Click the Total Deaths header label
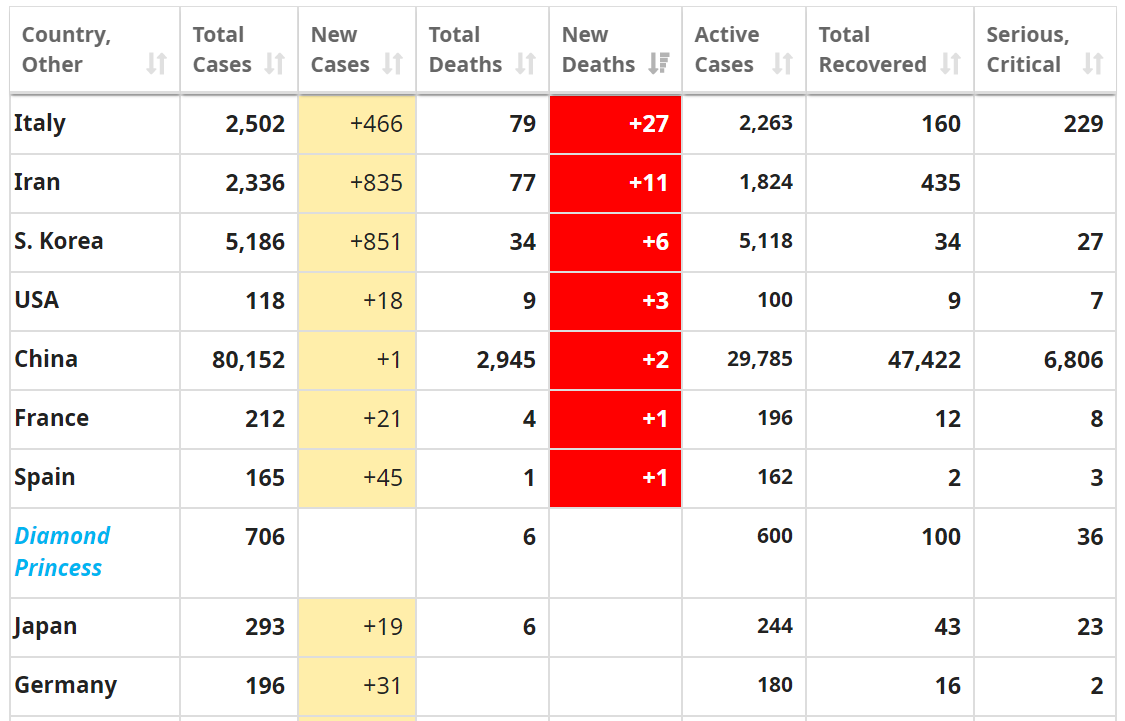Screen dimensions: 1125x721 [x=465, y=50]
